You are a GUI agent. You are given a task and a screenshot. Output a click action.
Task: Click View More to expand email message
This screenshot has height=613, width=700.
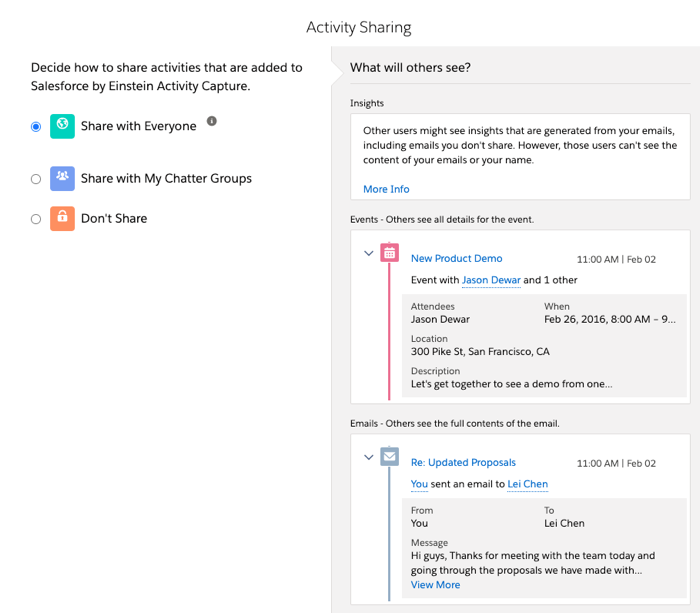point(435,584)
